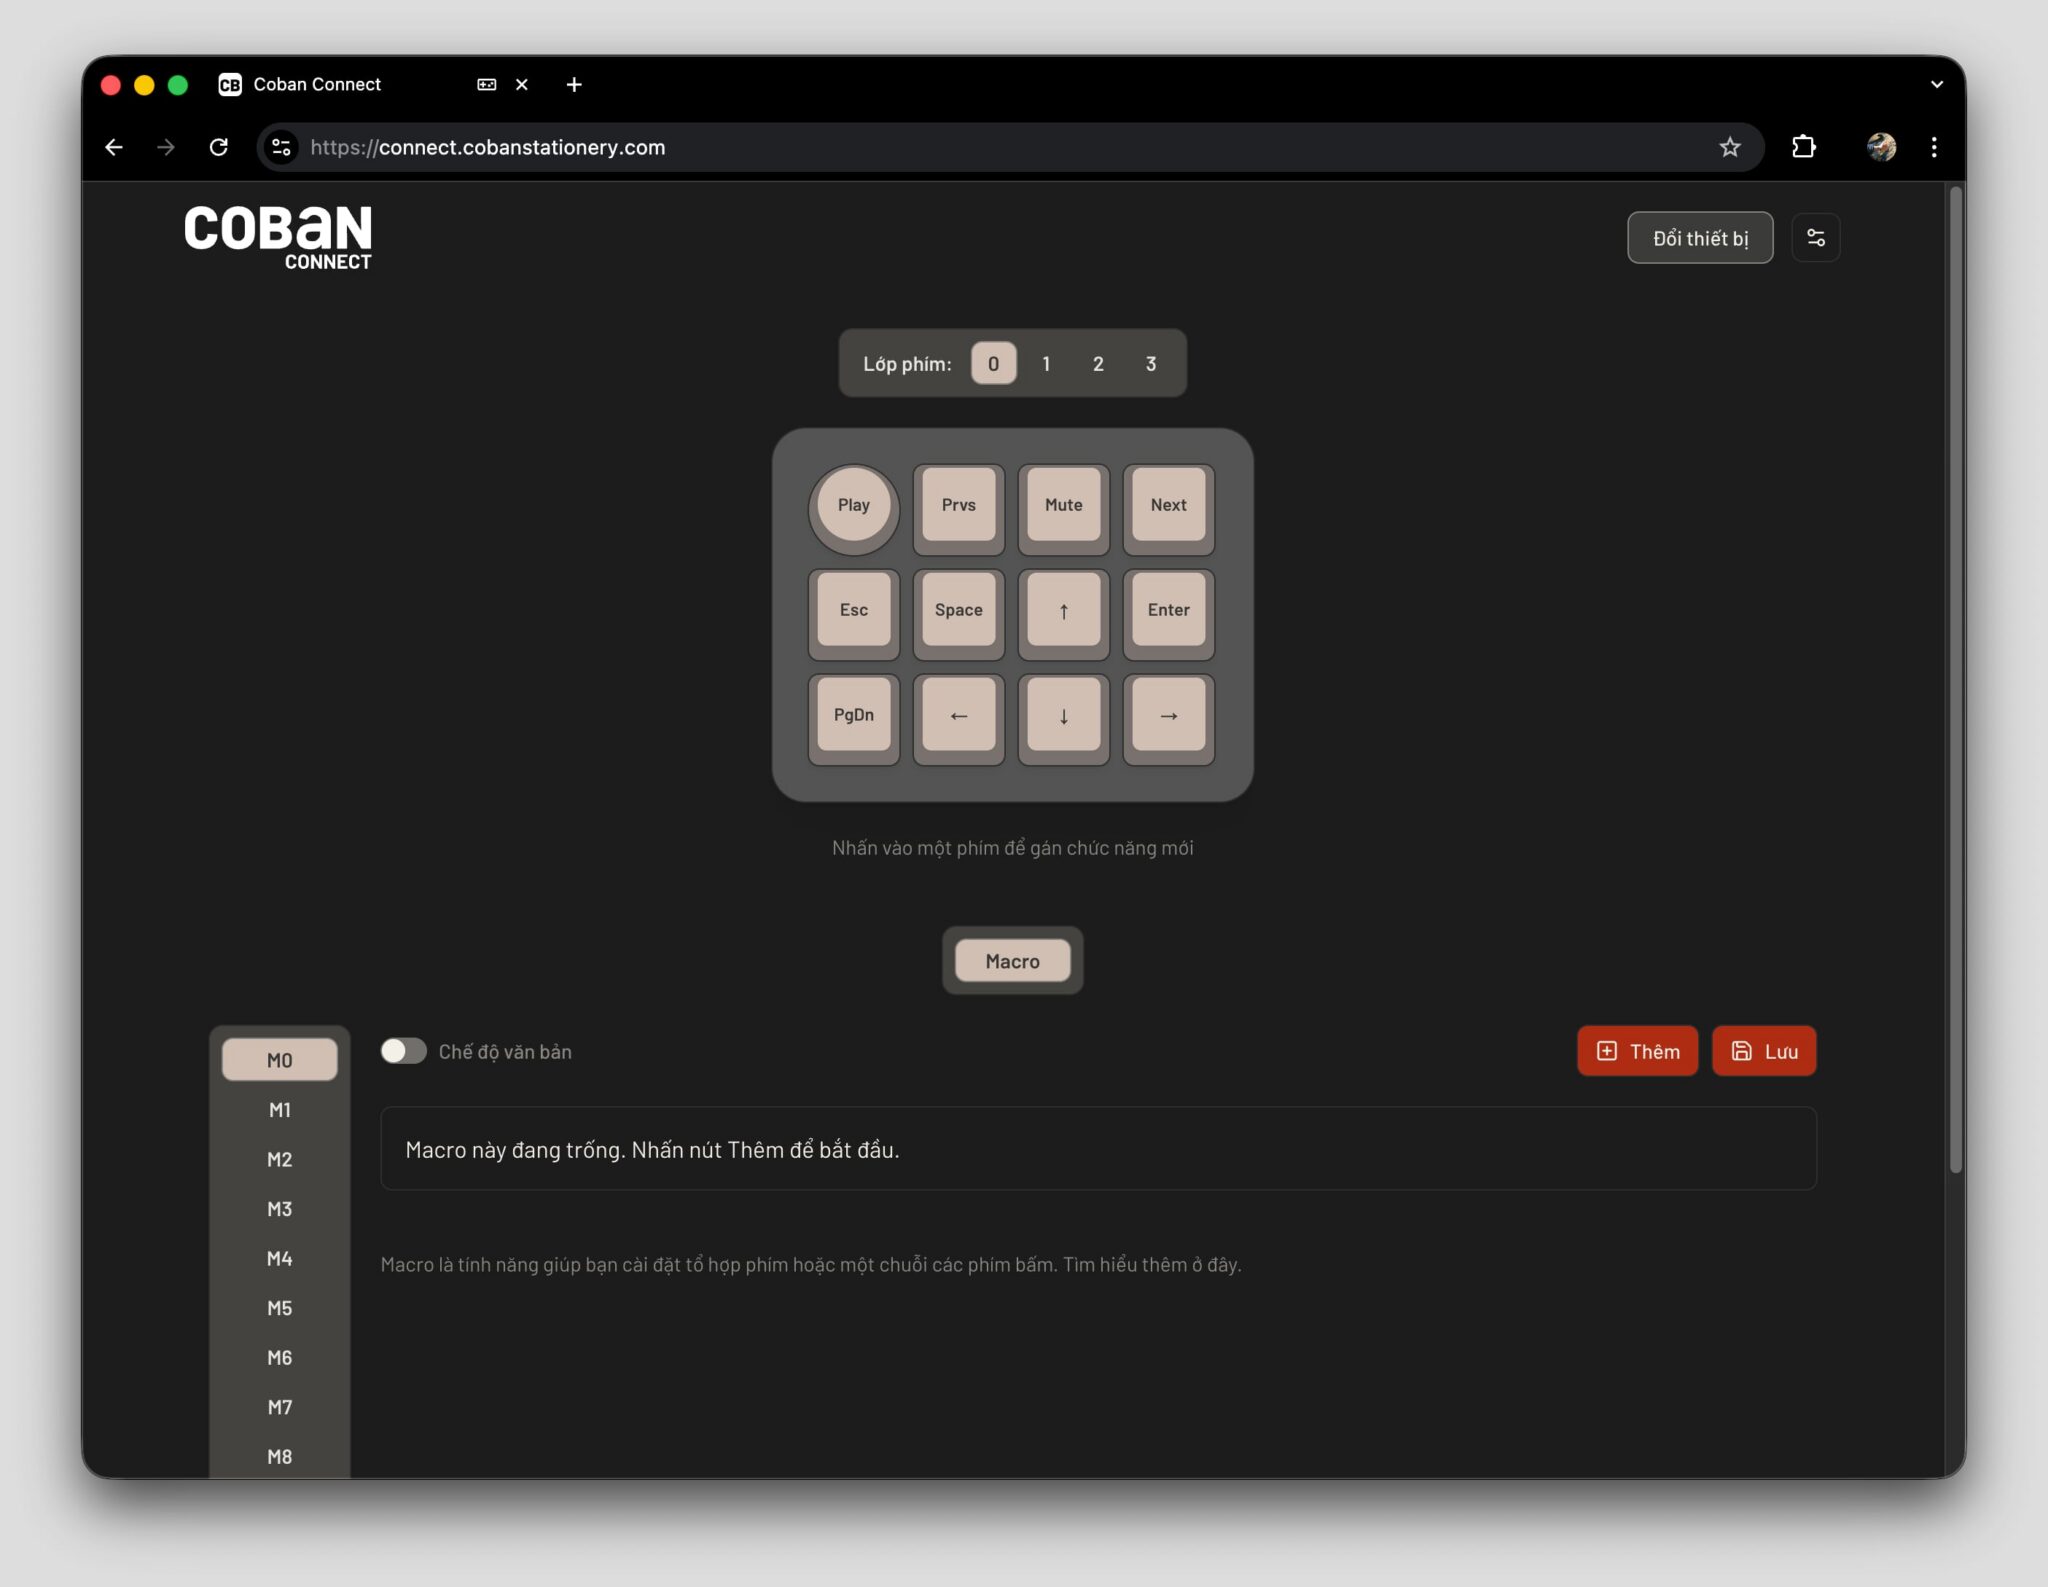Click the site information icon in address bar
This screenshot has height=1587, width=2048.
click(x=281, y=148)
